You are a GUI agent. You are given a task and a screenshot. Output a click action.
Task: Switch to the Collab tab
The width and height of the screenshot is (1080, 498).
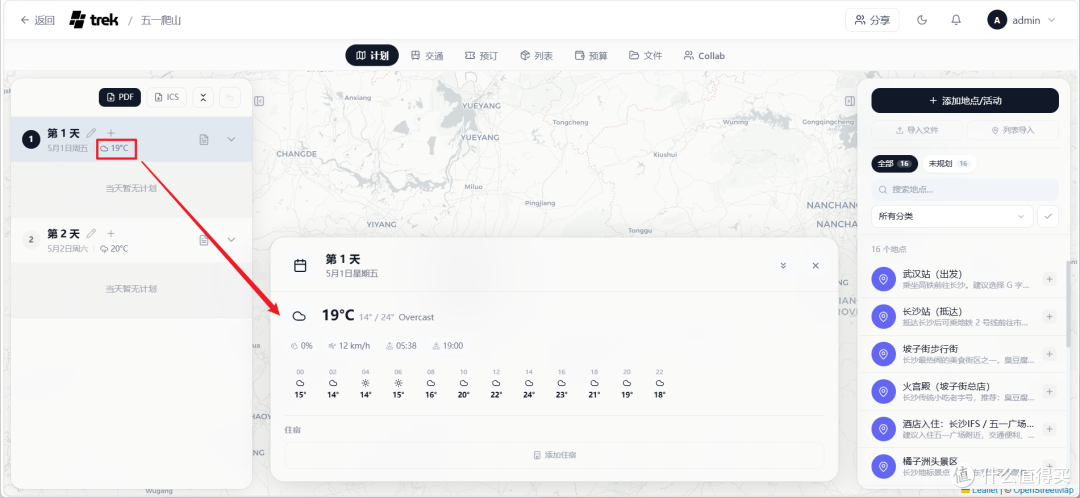704,56
